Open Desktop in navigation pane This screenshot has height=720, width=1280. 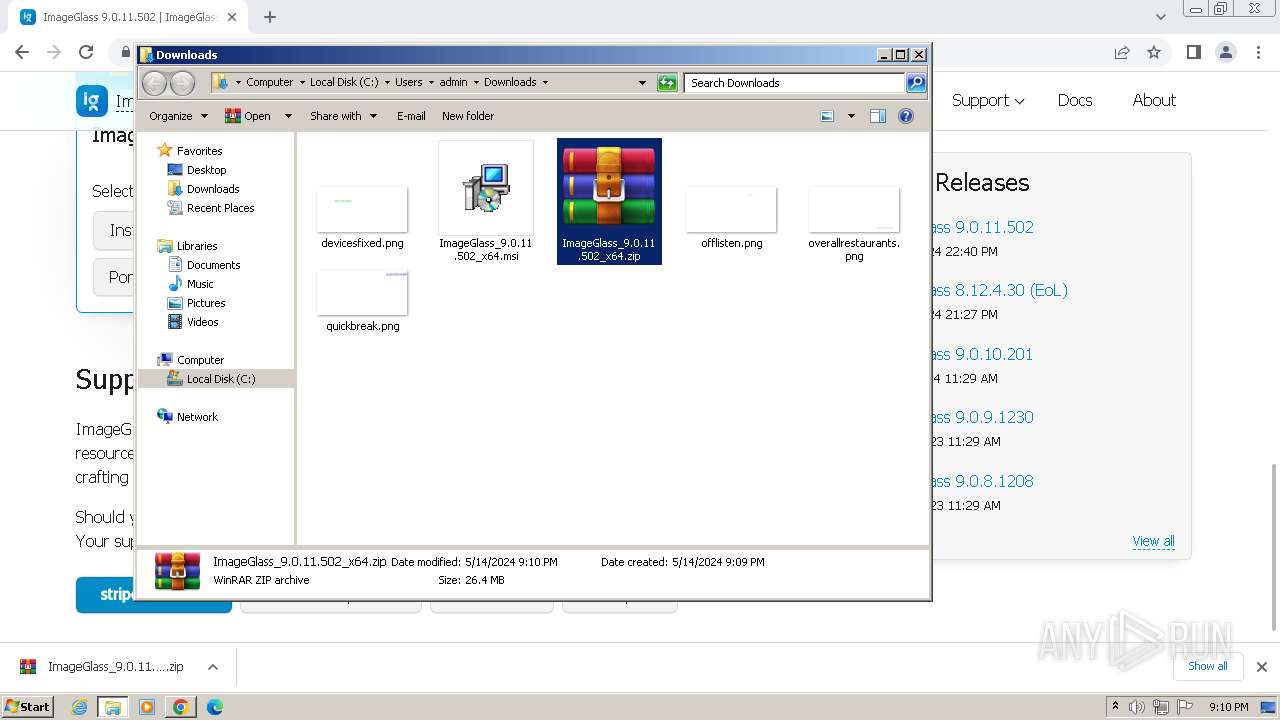pyautogui.click(x=206, y=170)
